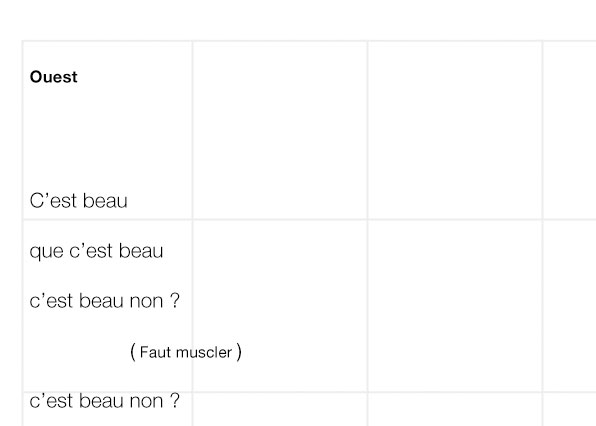Click third-column cell in the middle row
Screen dimensions: 596x426
click(455, 306)
